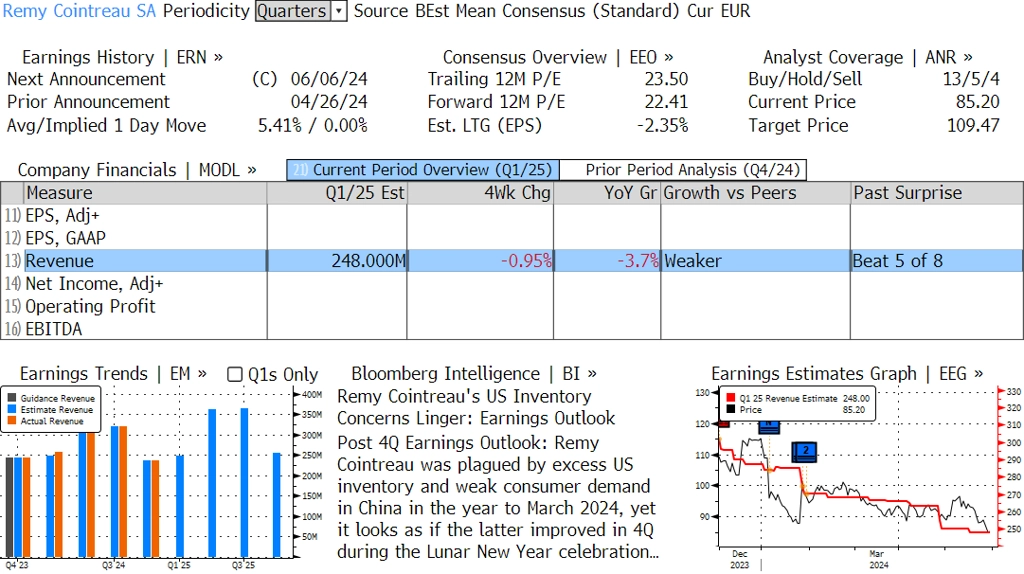This screenshot has height=574, width=1024.
Task: Click the Cur EUR currency label
Action: [718, 11]
